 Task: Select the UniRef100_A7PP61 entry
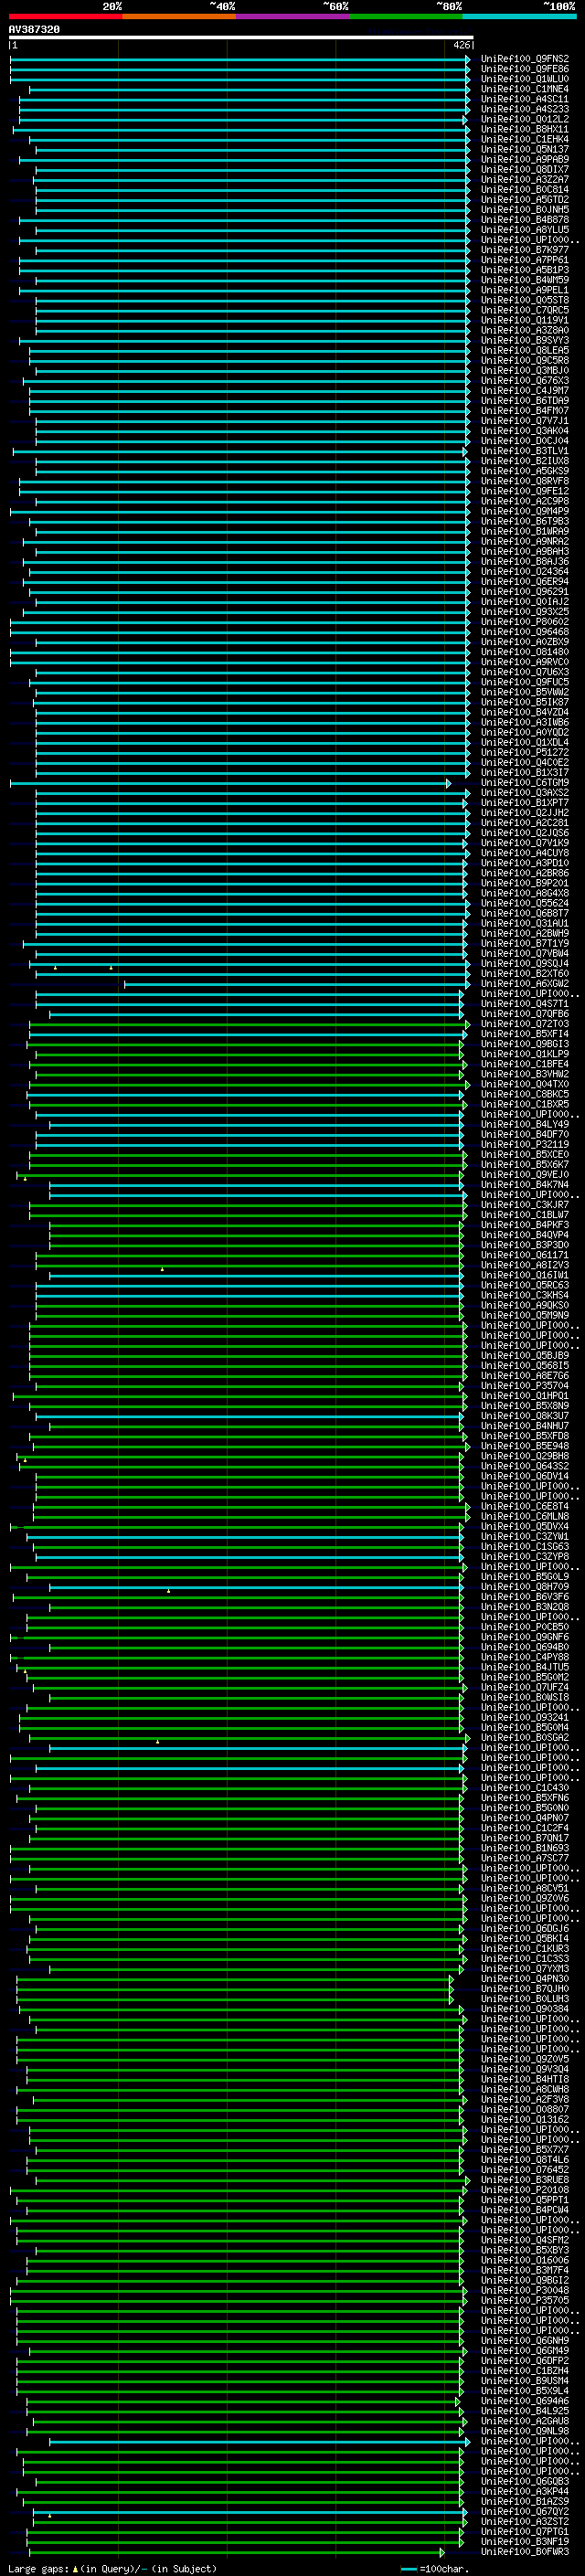525,260
